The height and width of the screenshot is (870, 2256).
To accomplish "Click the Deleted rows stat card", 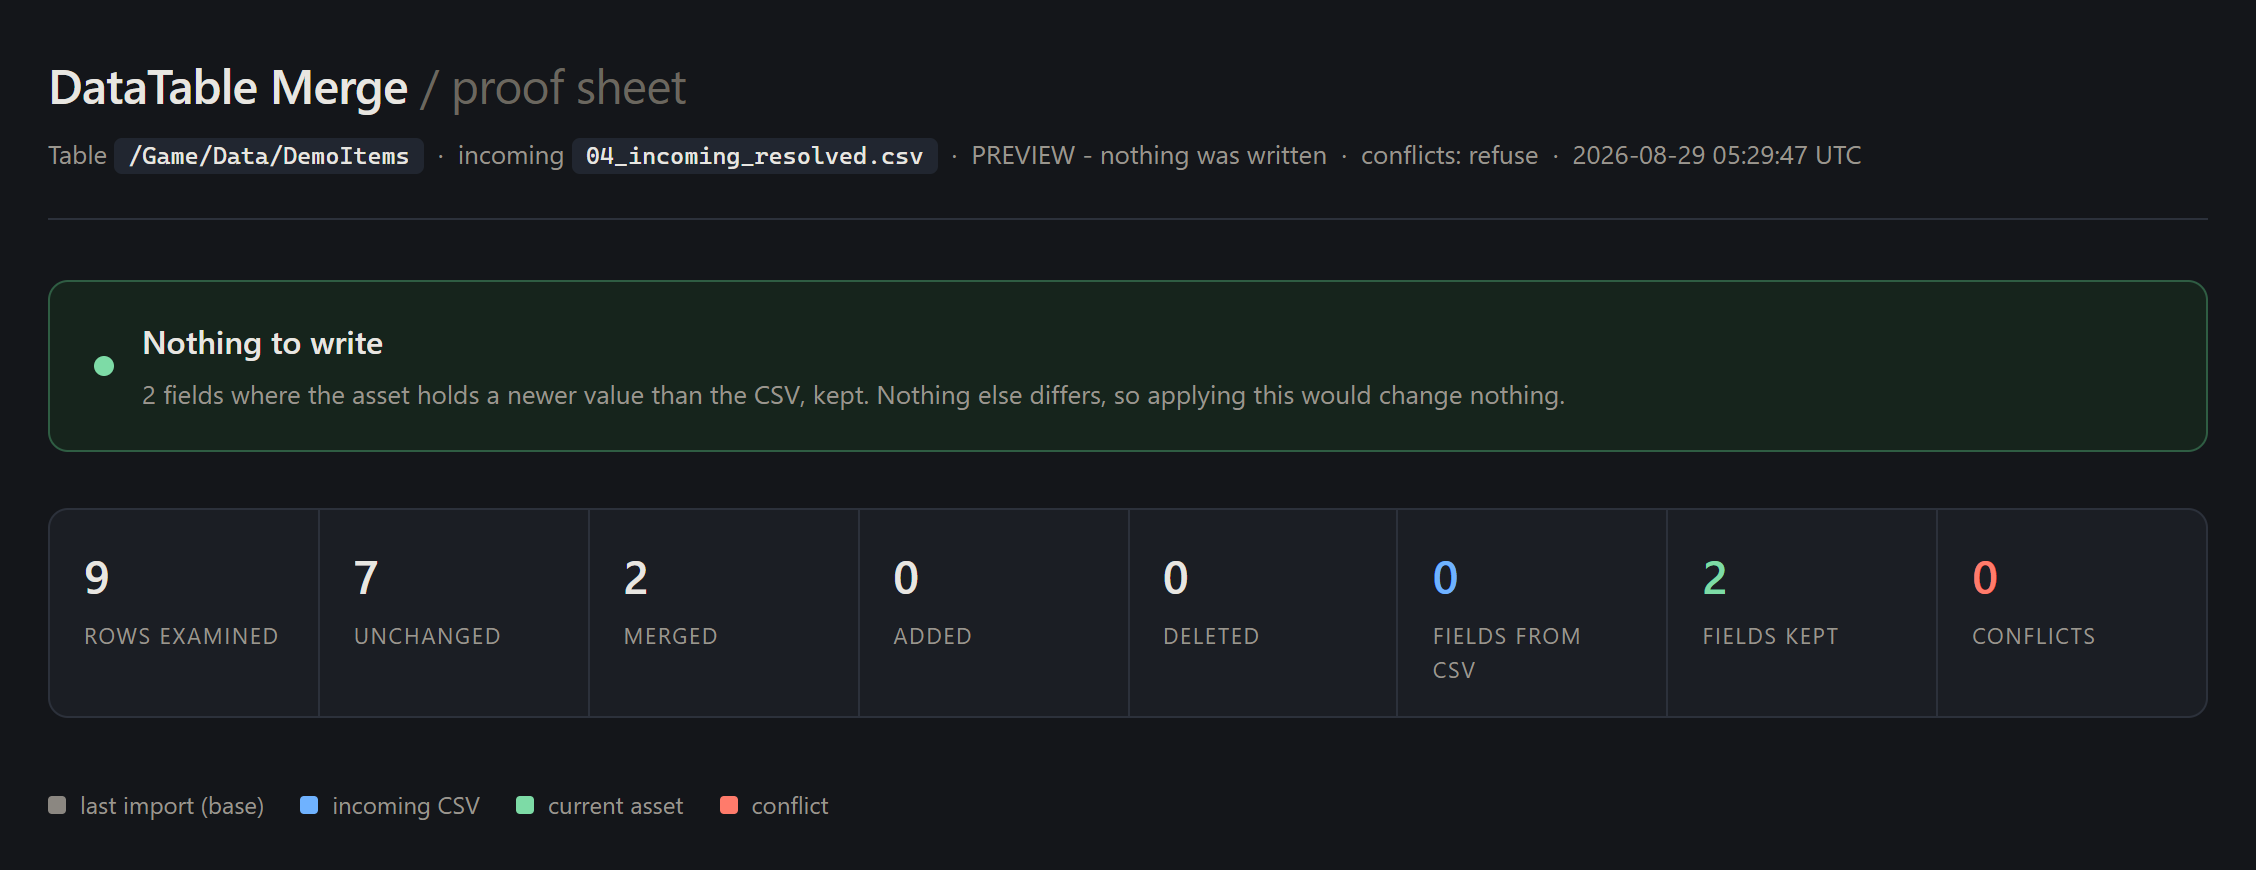I will [x=1263, y=613].
